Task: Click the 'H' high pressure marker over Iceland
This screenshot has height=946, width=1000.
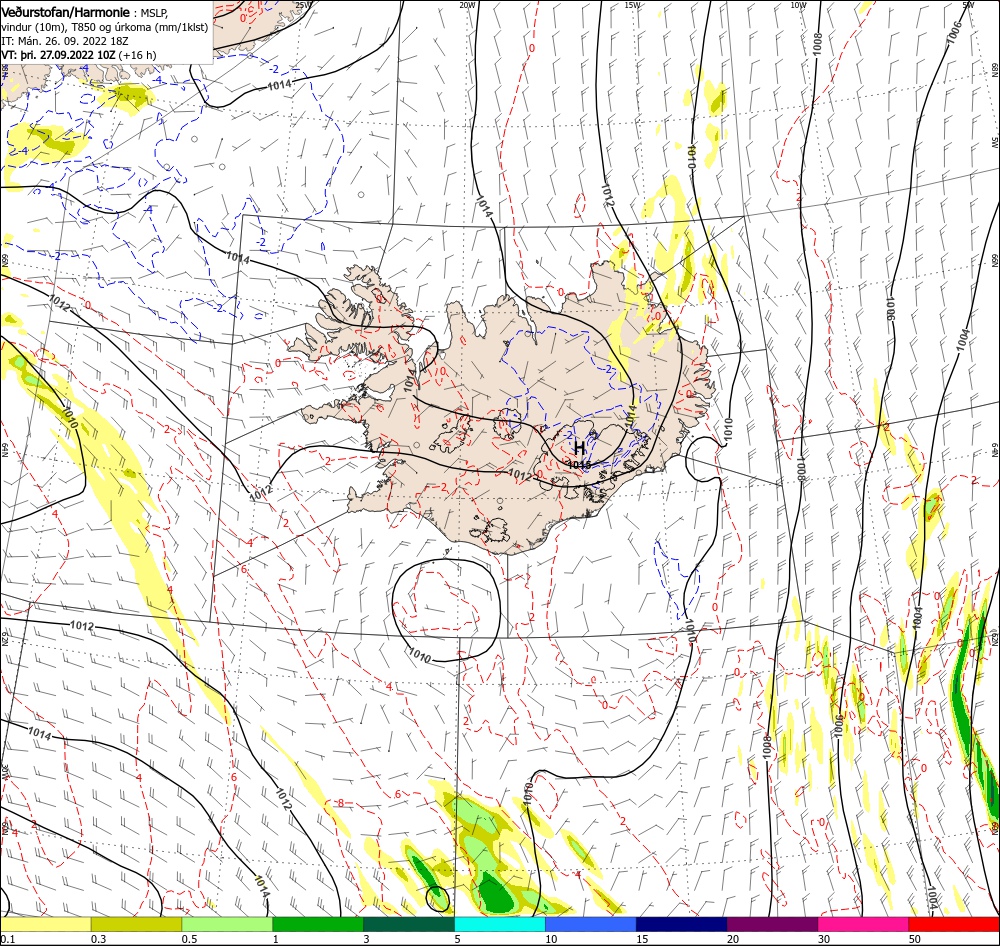Action: point(580,447)
